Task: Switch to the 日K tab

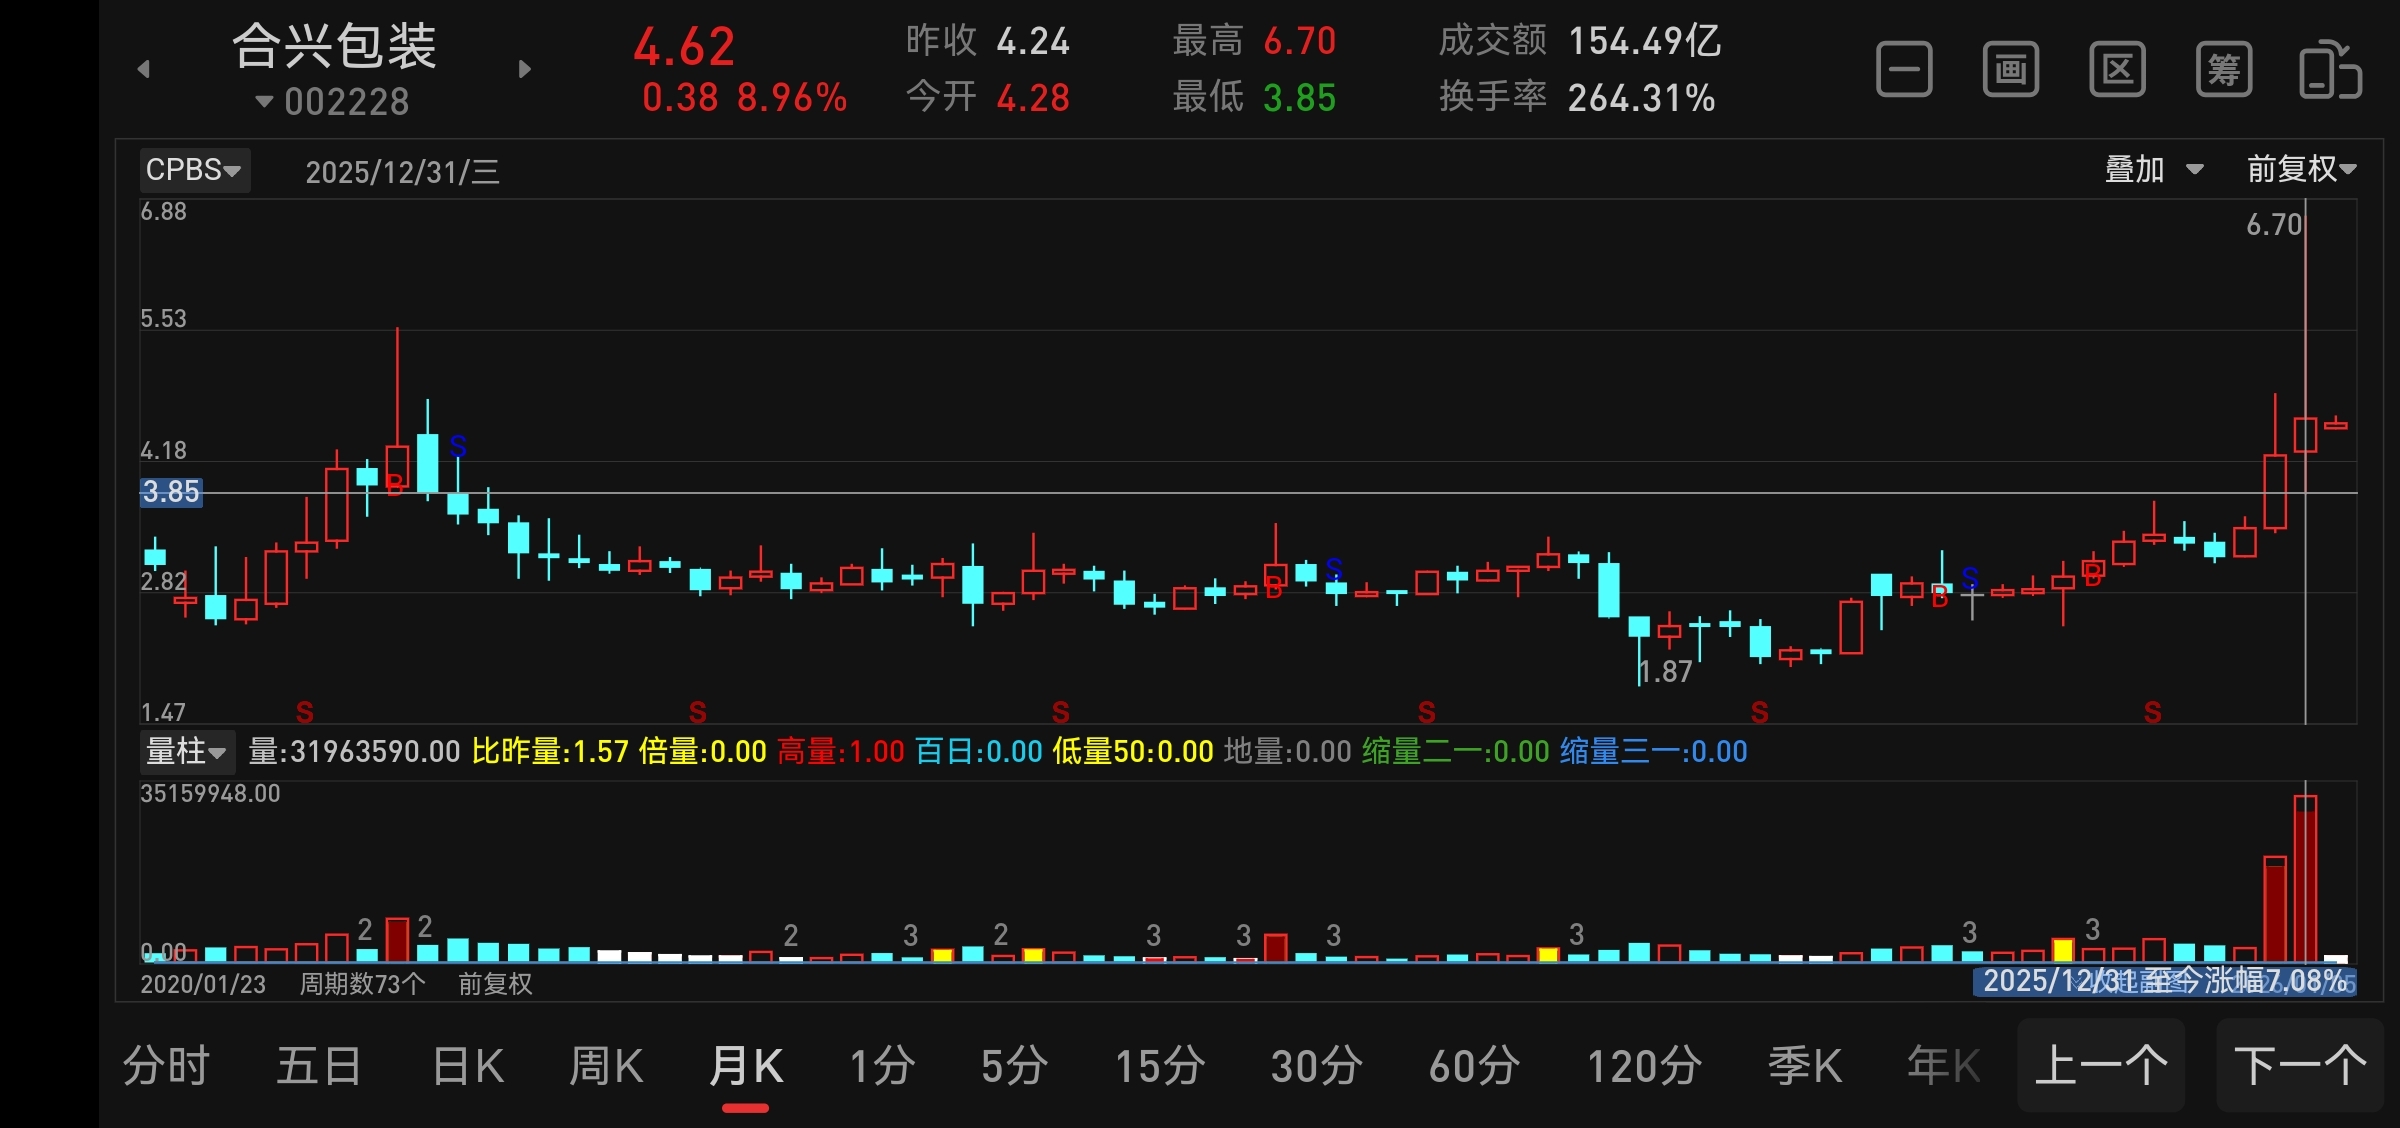Action: (x=468, y=1066)
